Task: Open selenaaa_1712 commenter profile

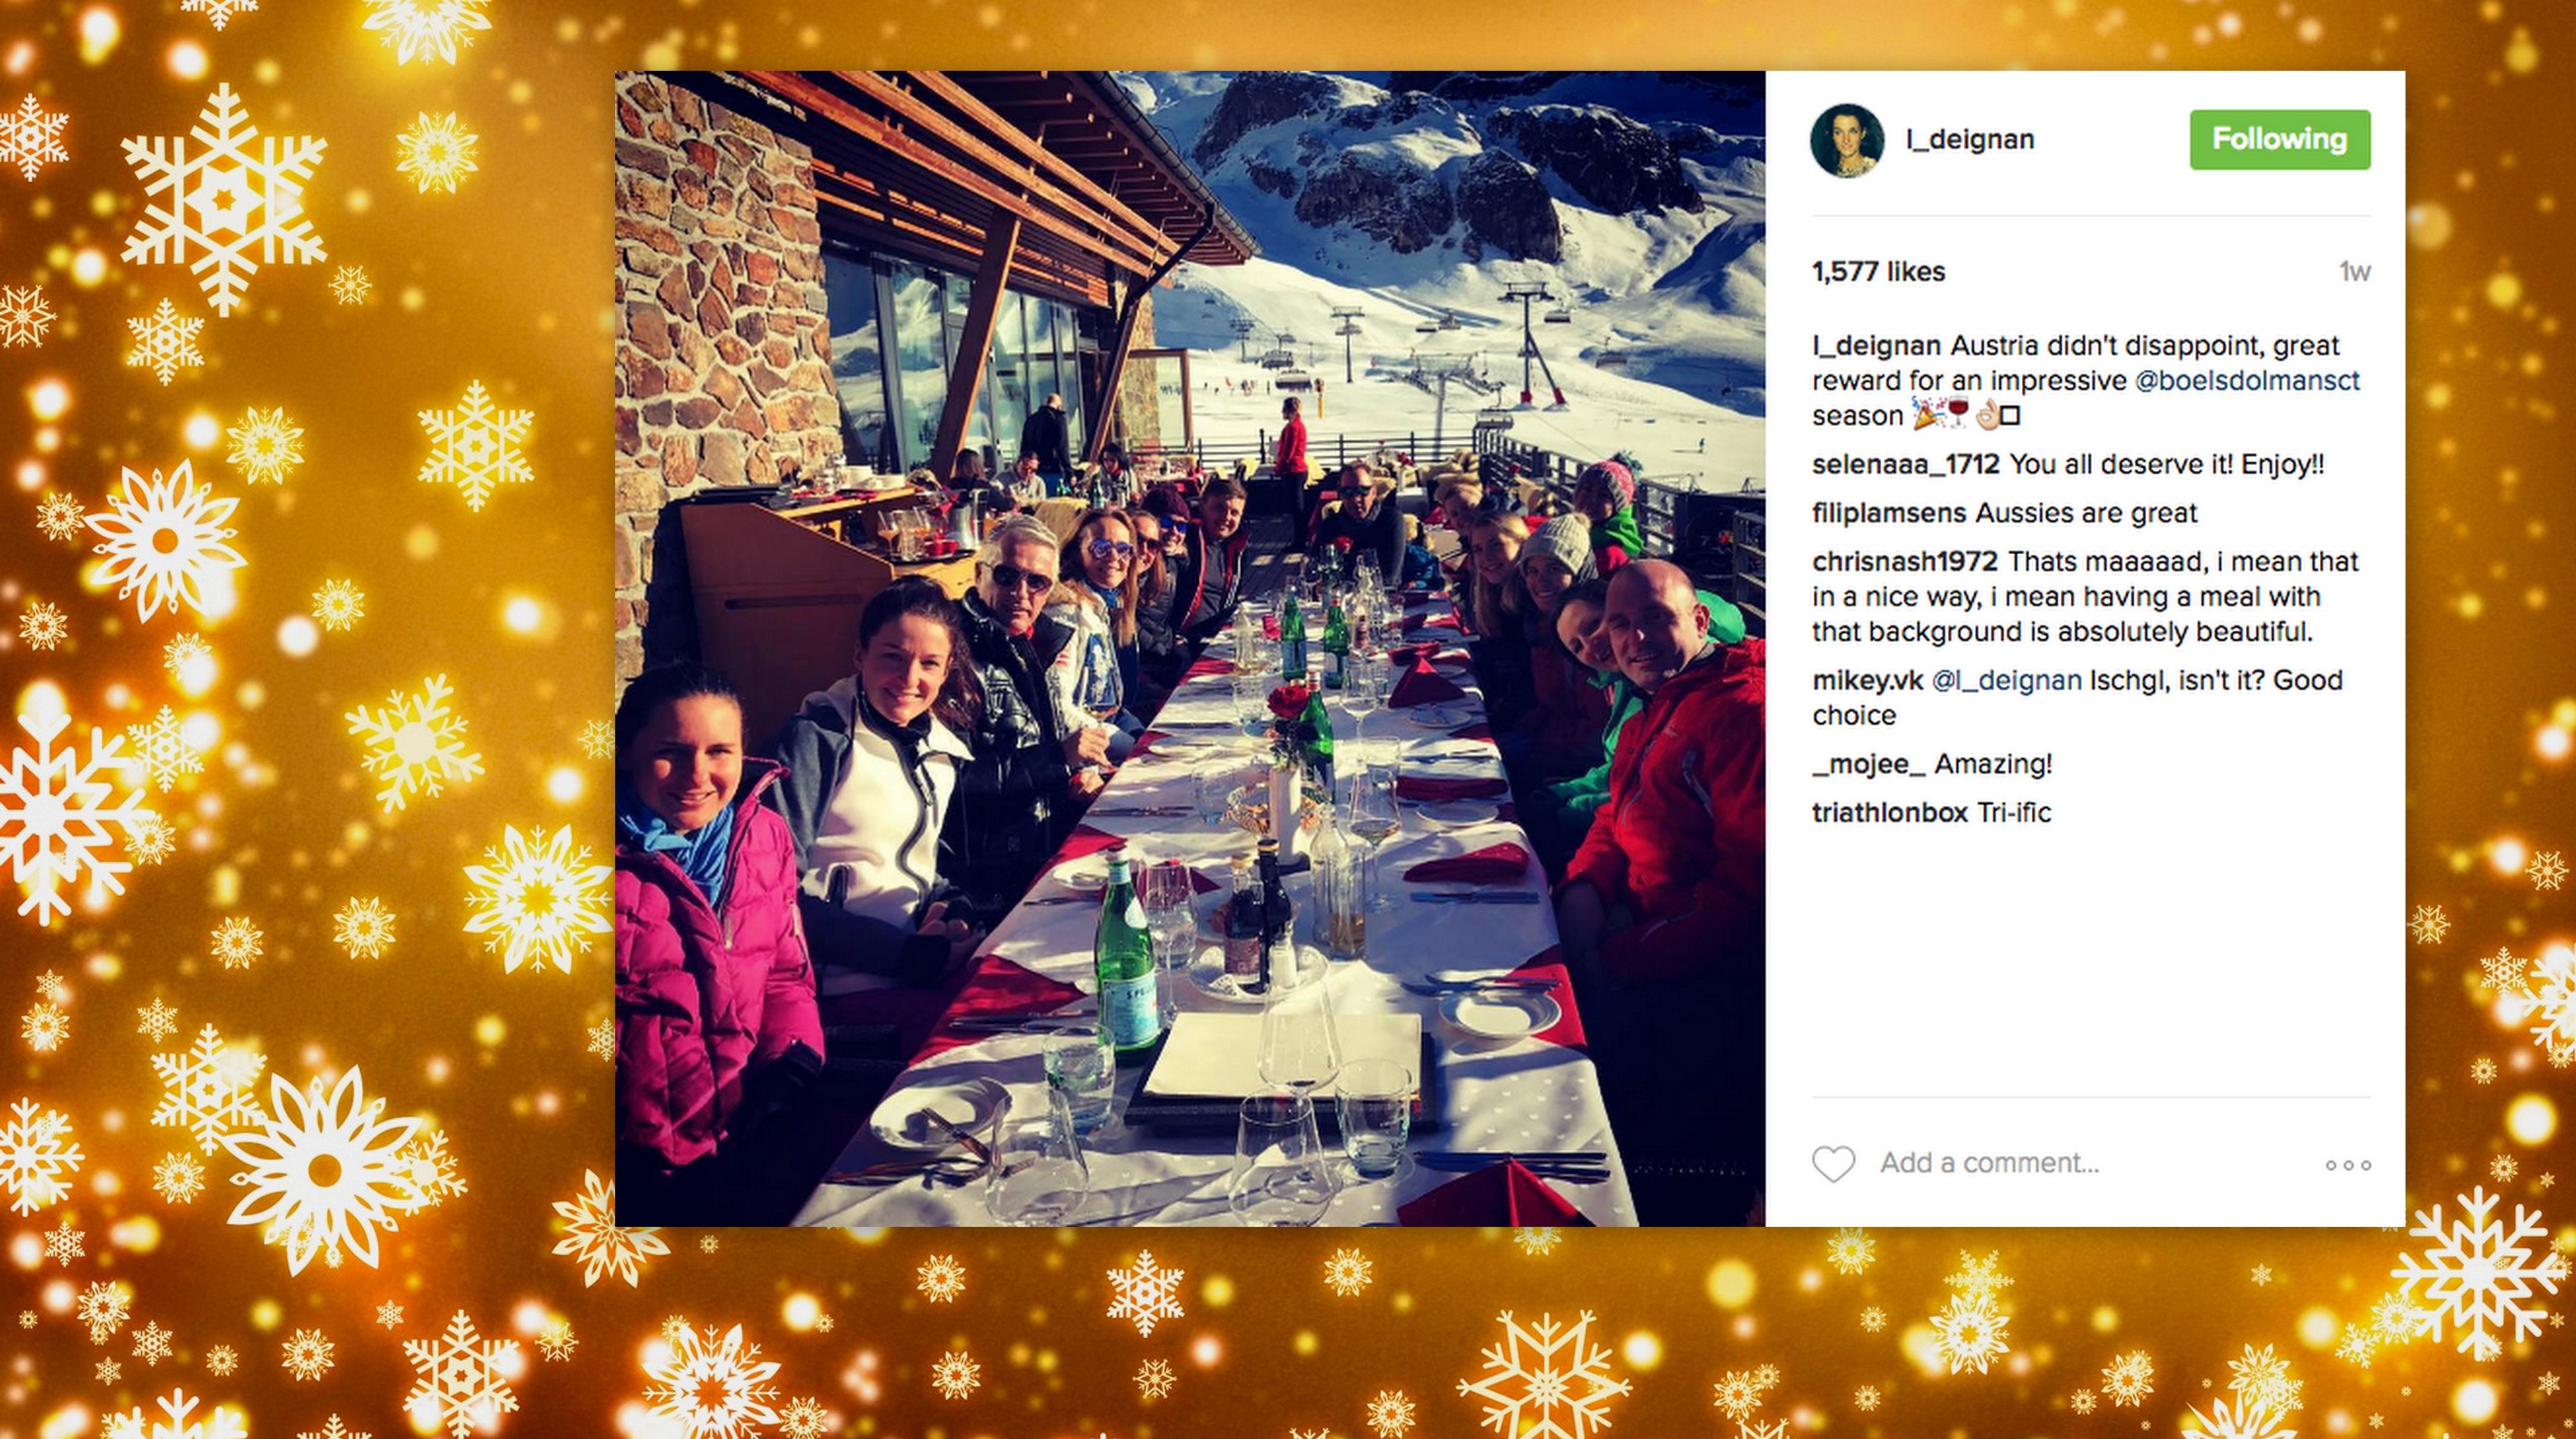Action: (x=1905, y=465)
